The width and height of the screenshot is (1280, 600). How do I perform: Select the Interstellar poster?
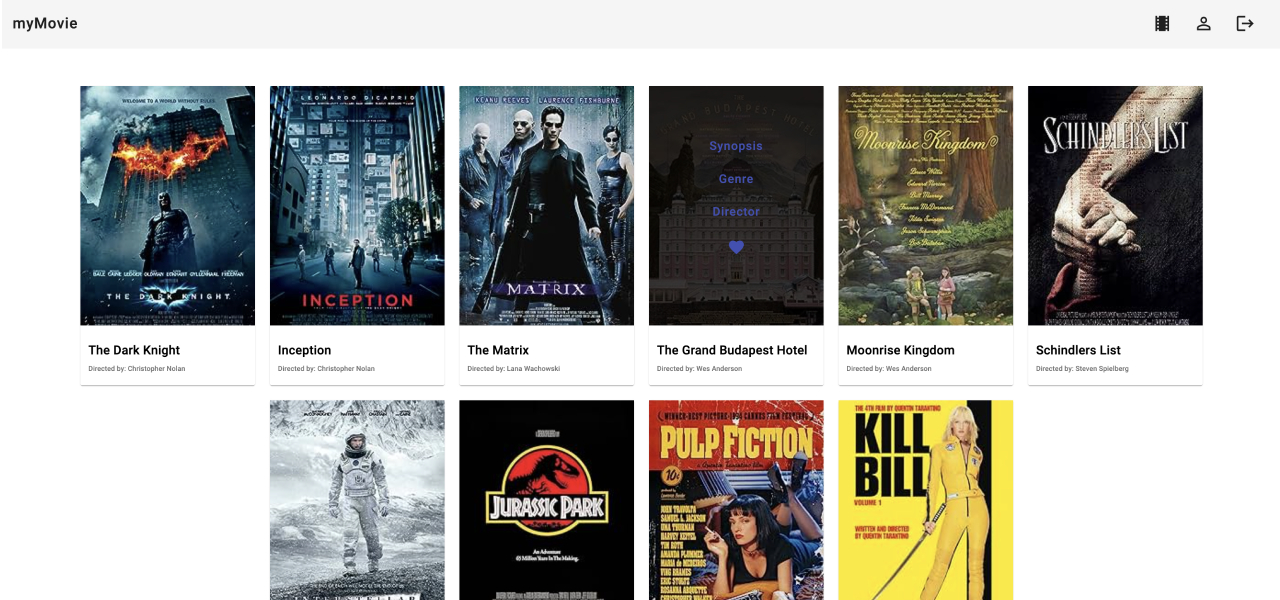357,500
